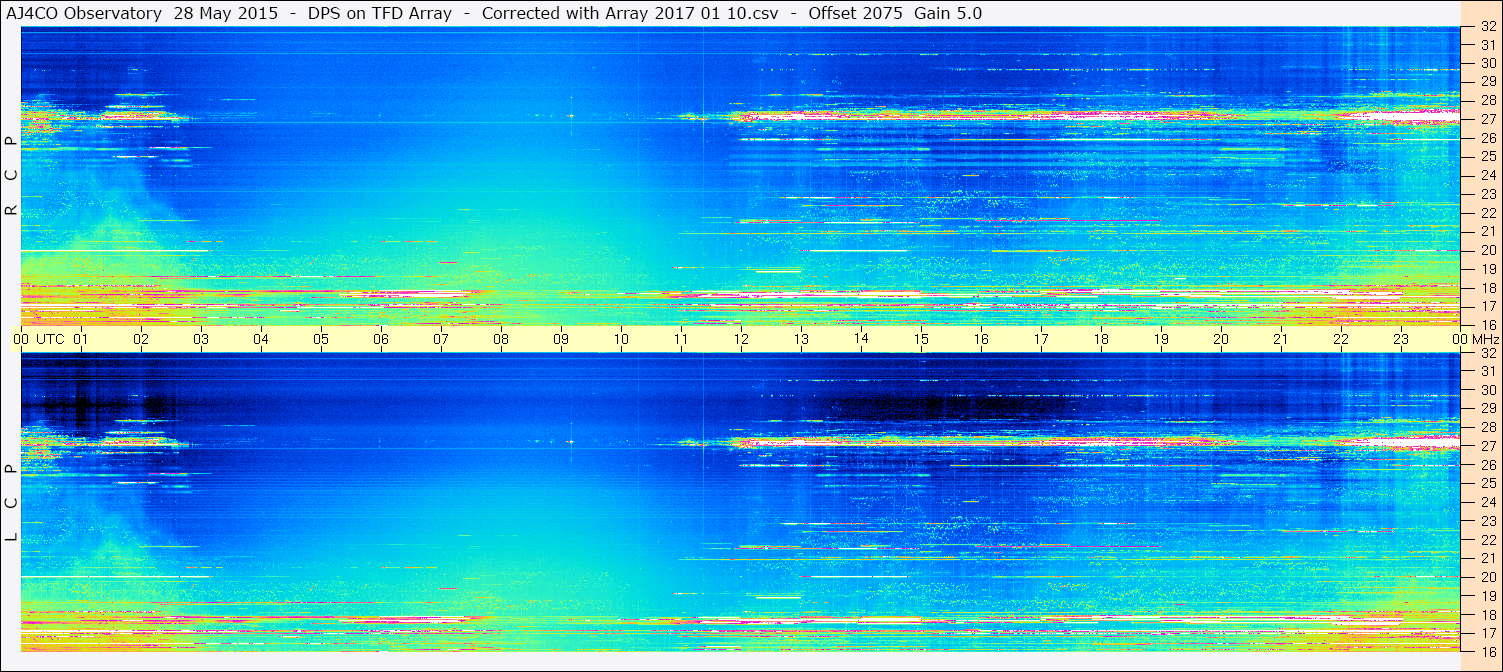Select the 12 hour mark on time axis

tap(741, 340)
